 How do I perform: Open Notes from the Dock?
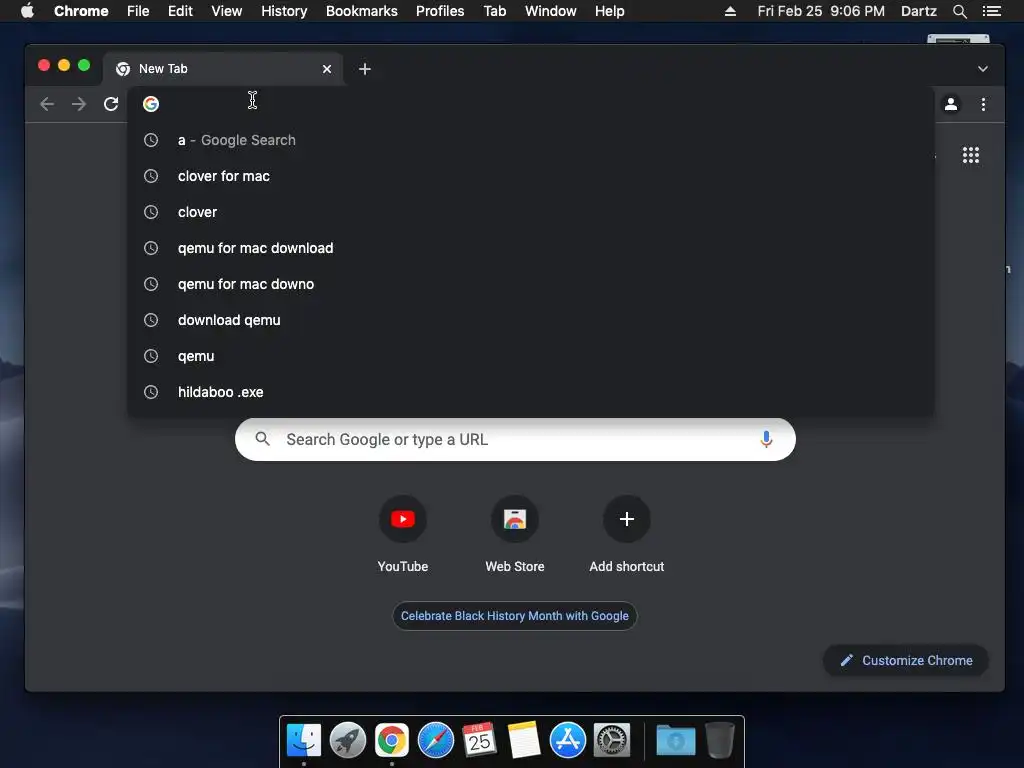click(x=524, y=740)
